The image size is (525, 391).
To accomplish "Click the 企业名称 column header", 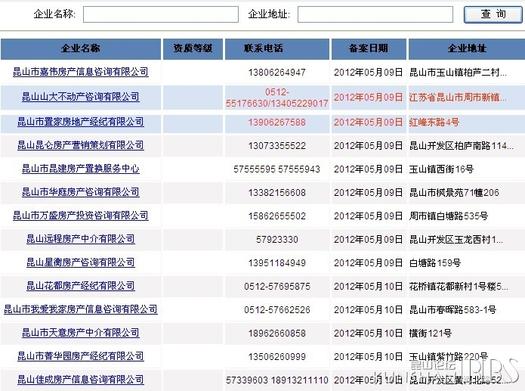I will [81, 49].
